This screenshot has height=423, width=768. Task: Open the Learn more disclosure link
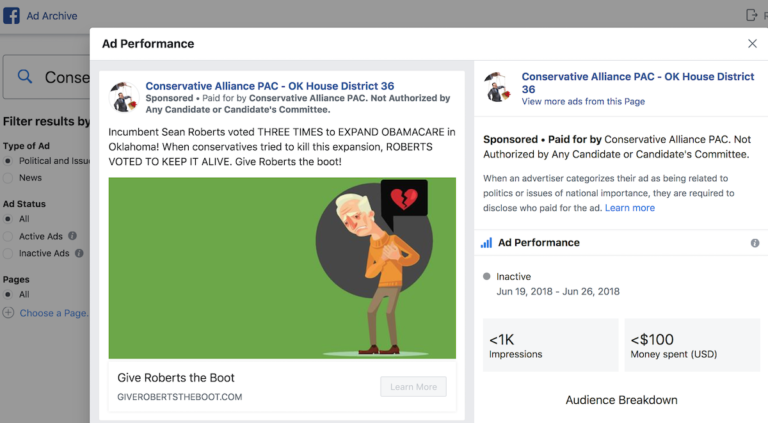coord(630,208)
